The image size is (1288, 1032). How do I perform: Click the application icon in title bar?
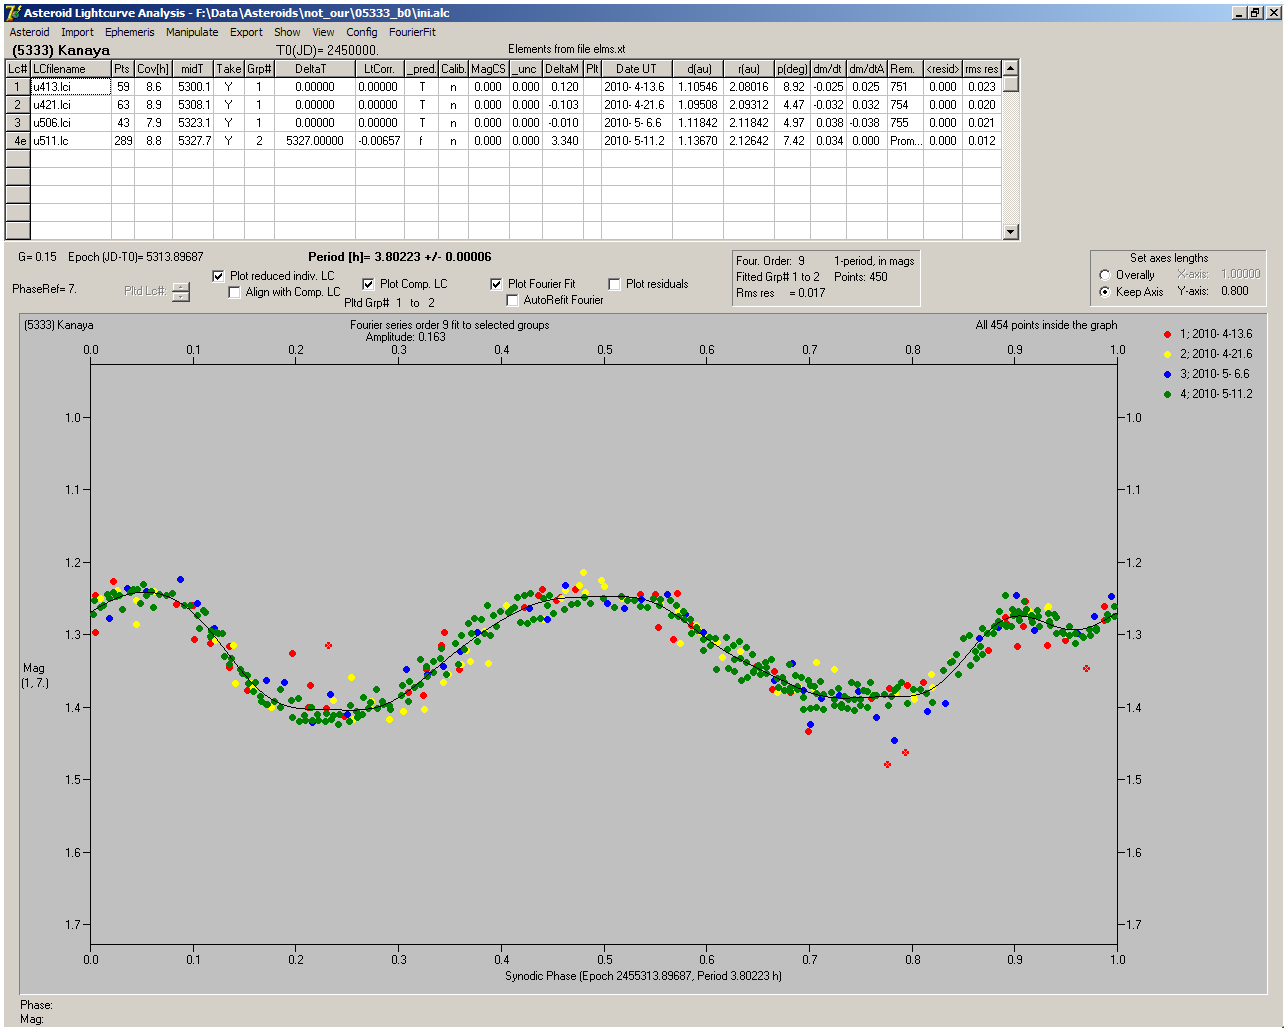click(x=13, y=12)
